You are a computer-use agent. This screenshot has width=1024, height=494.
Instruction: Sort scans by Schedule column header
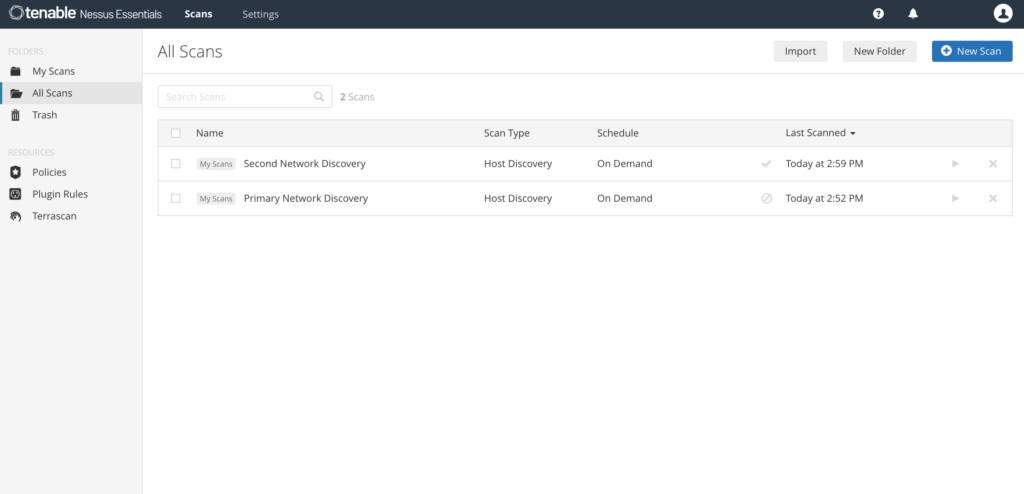tap(618, 133)
